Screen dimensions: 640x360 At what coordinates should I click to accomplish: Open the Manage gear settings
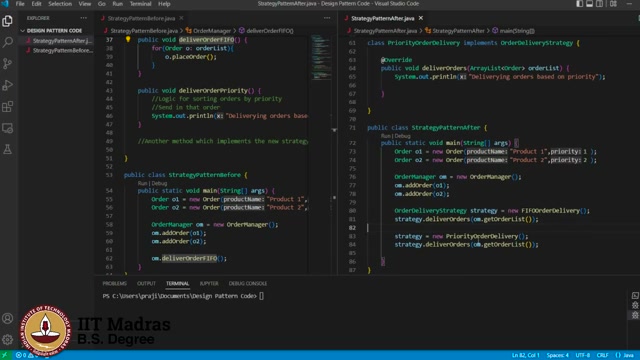[7, 339]
